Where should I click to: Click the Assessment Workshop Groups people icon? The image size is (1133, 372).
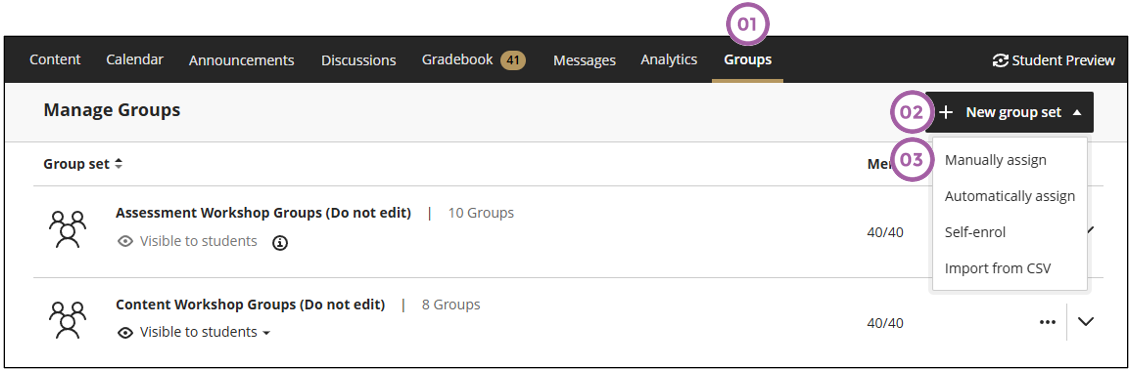click(67, 230)
